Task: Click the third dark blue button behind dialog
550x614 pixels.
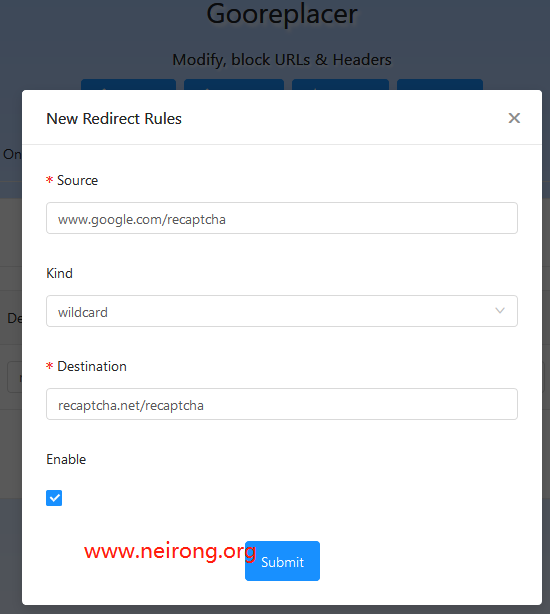Action: click(341, 85)
